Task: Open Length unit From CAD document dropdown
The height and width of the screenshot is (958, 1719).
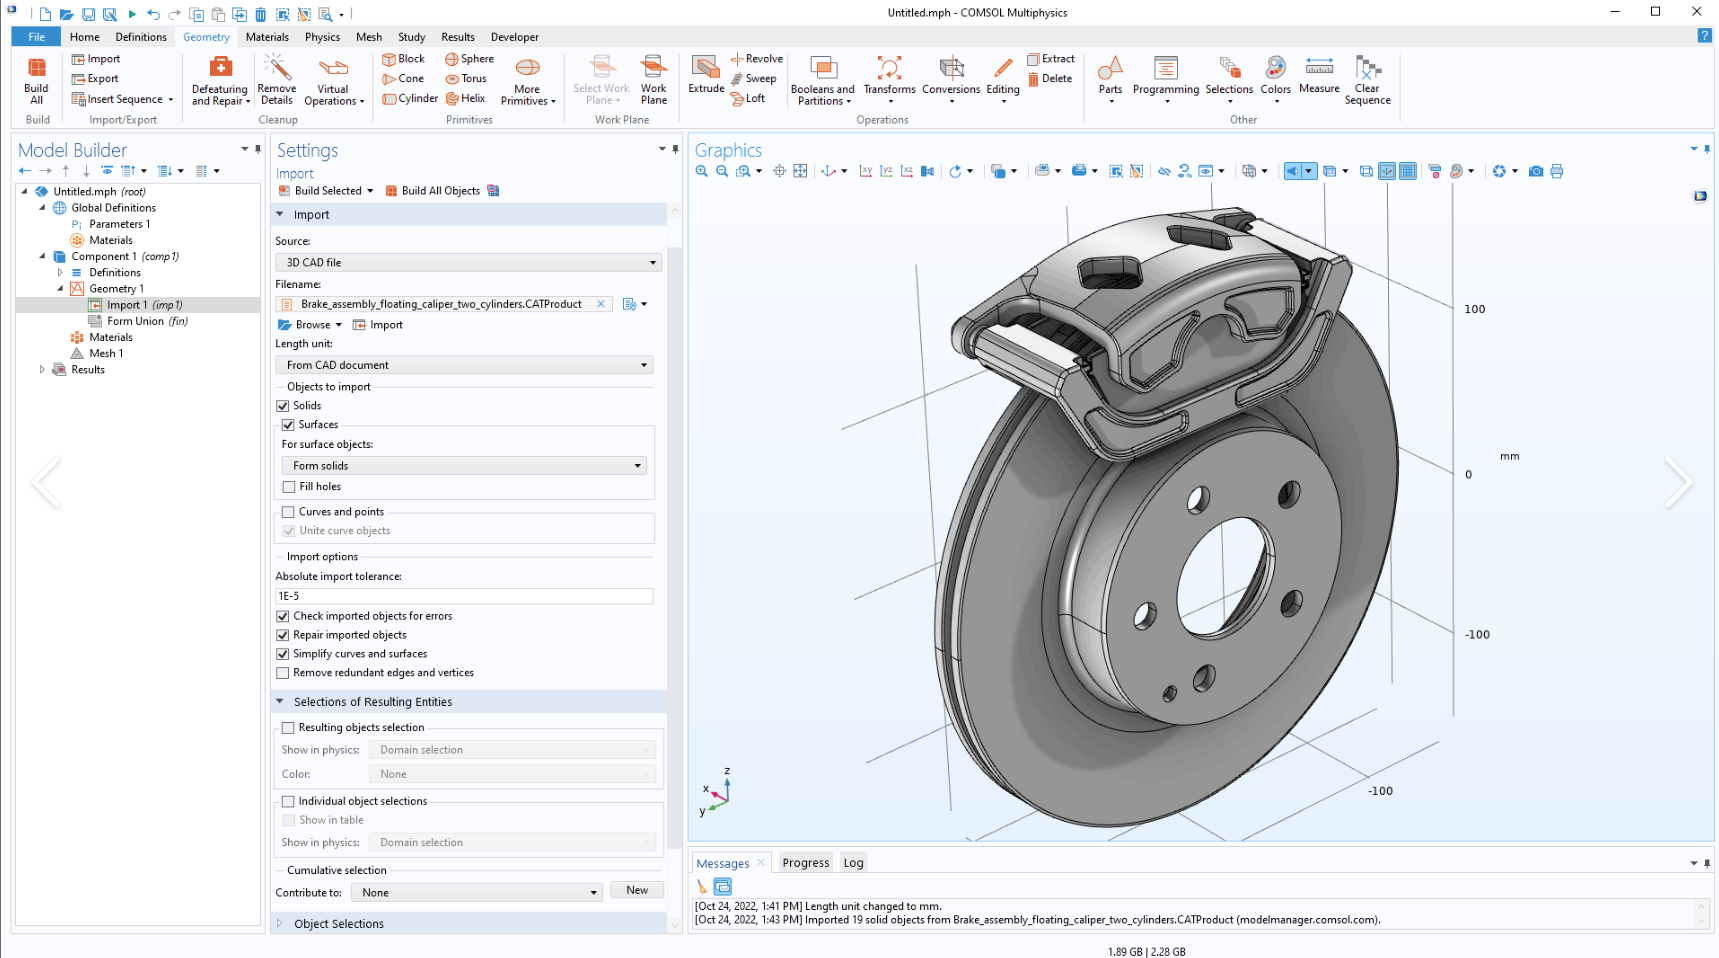Action: tap(464, 365)
